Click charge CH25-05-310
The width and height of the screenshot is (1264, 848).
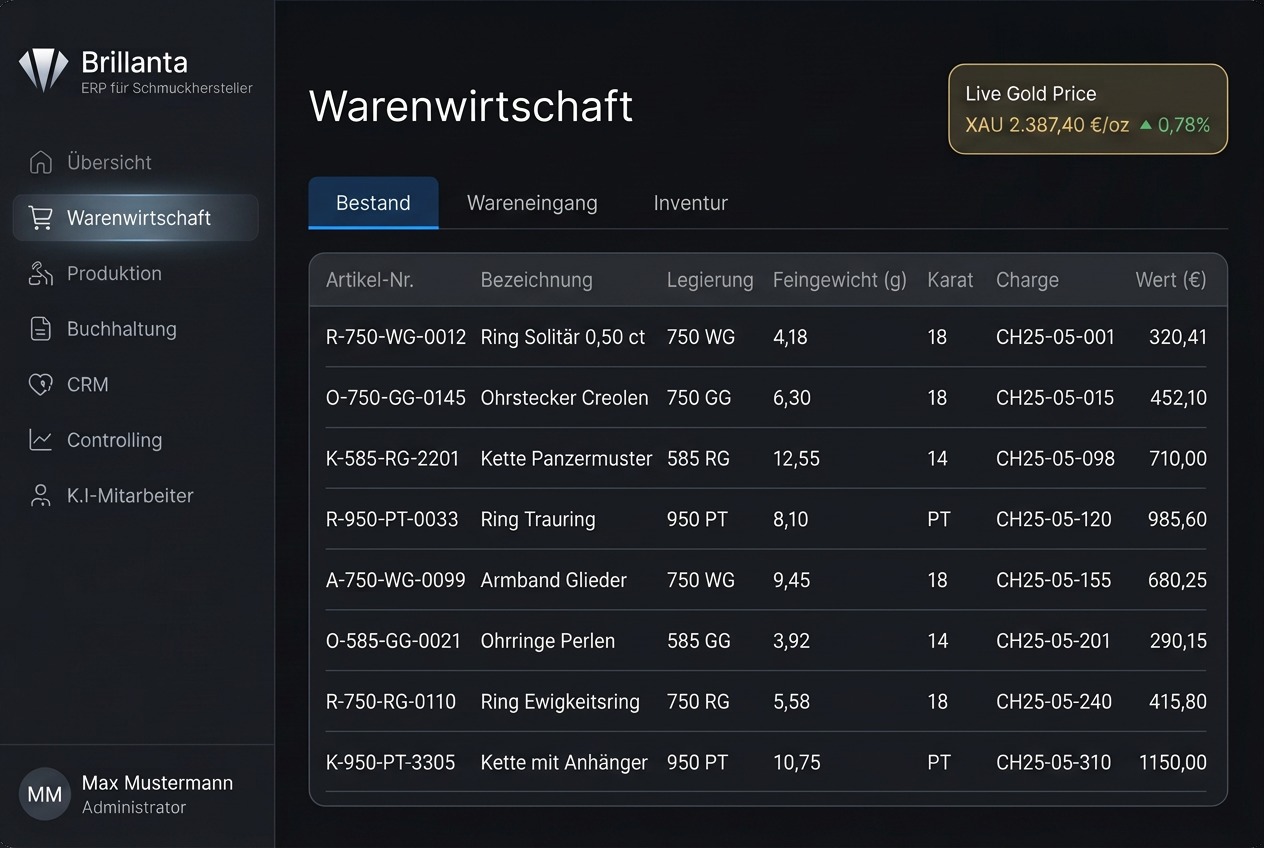click(1054, 763)
